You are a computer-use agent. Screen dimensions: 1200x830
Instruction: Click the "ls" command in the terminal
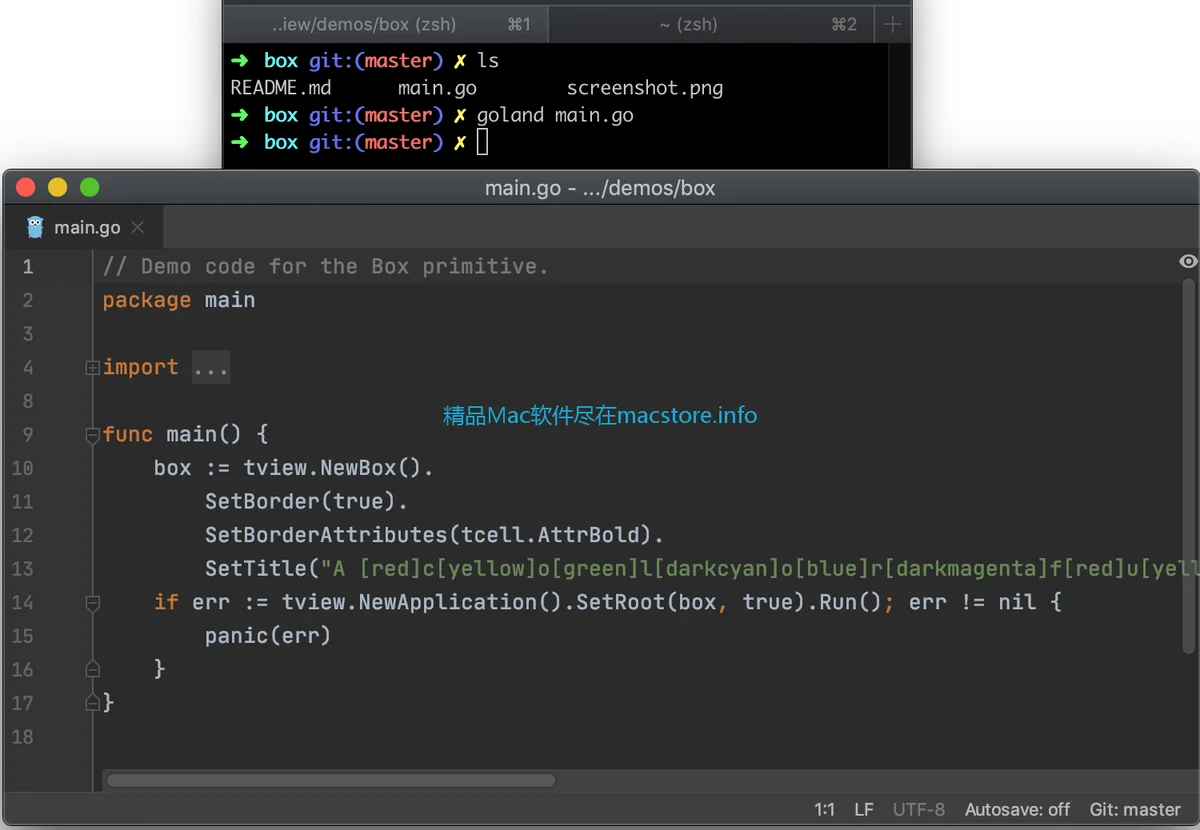click(488, 61)
